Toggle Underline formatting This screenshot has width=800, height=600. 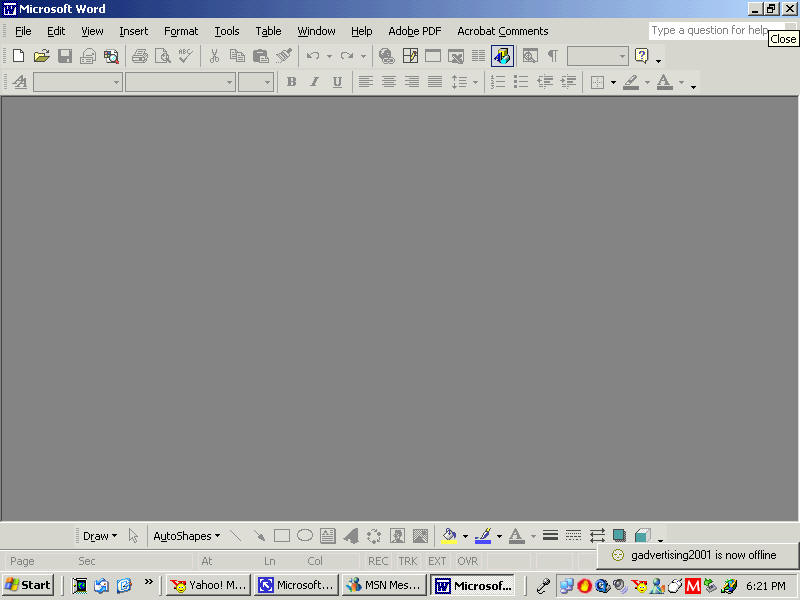tap(337, 82)
